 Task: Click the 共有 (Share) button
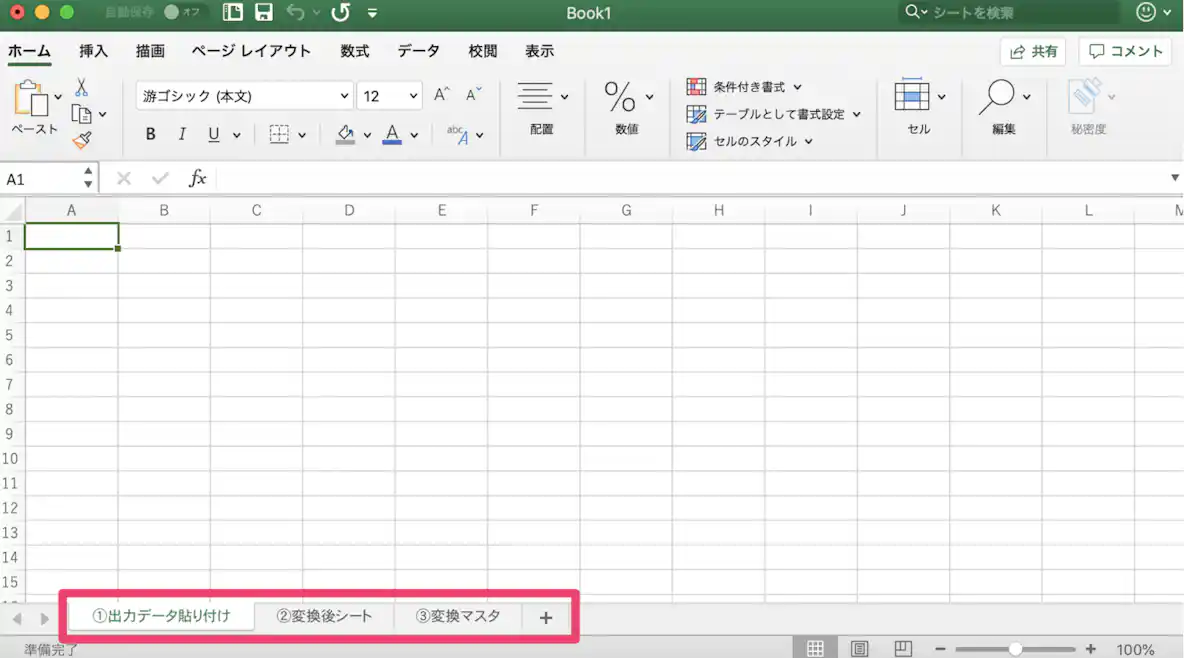point(1033,51)
